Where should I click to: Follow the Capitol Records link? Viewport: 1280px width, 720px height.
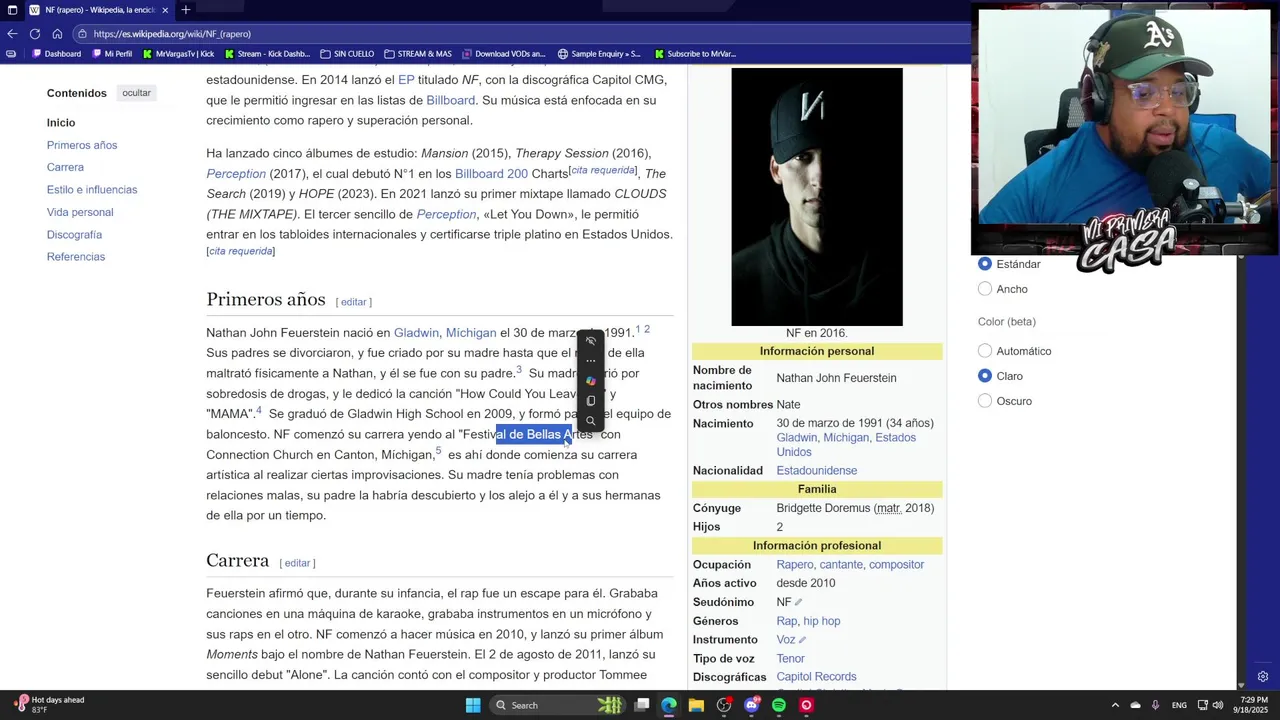pyautogui.click(x=816, y=677)
